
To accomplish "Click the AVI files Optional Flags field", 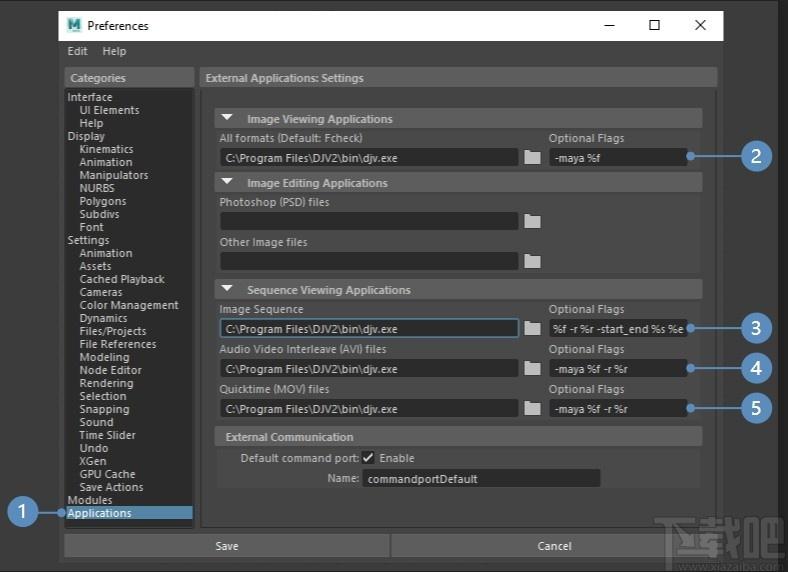I will point(618,369).
